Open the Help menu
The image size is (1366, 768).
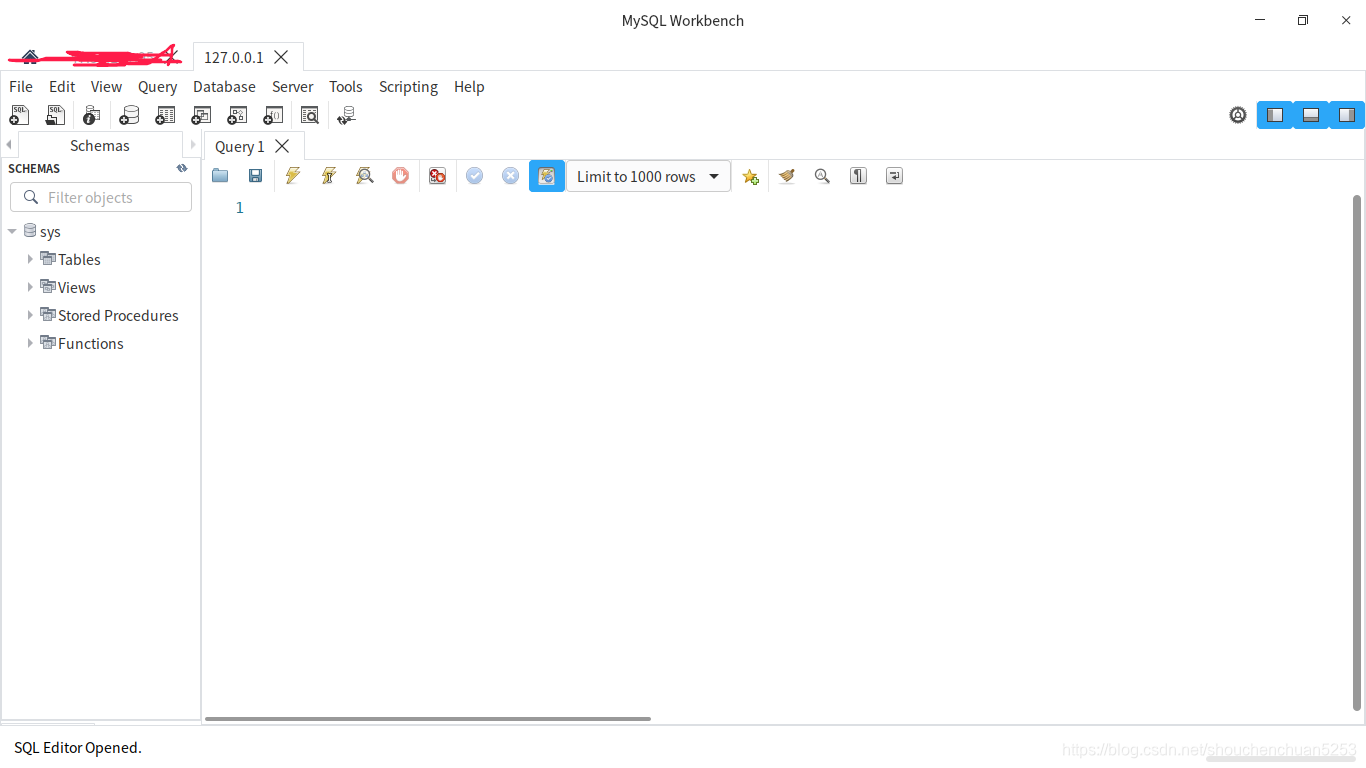(x=469, y=87)
